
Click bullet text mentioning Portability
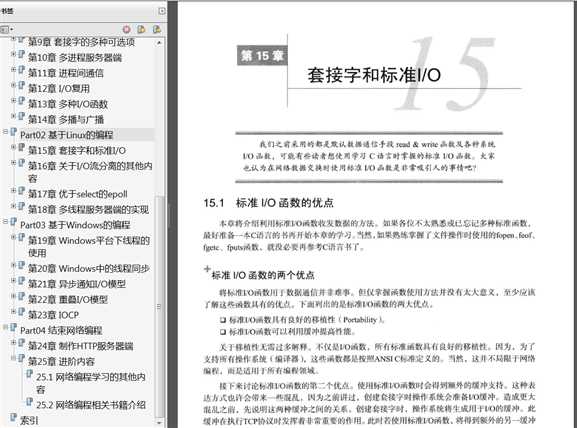pos(307,320)
